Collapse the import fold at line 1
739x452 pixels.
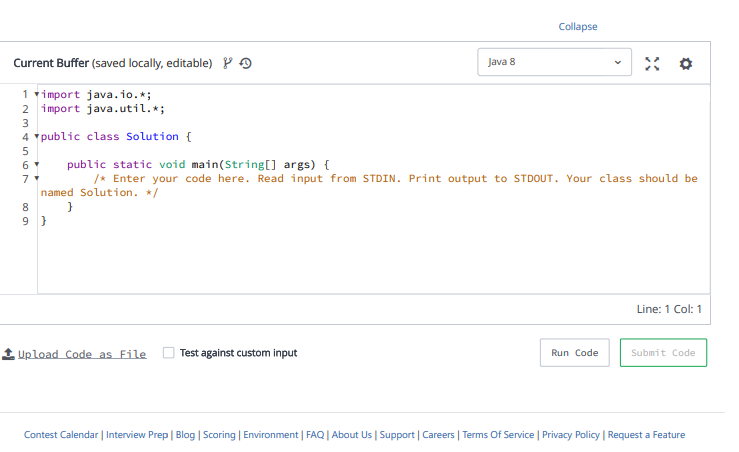tap(36, 94)
